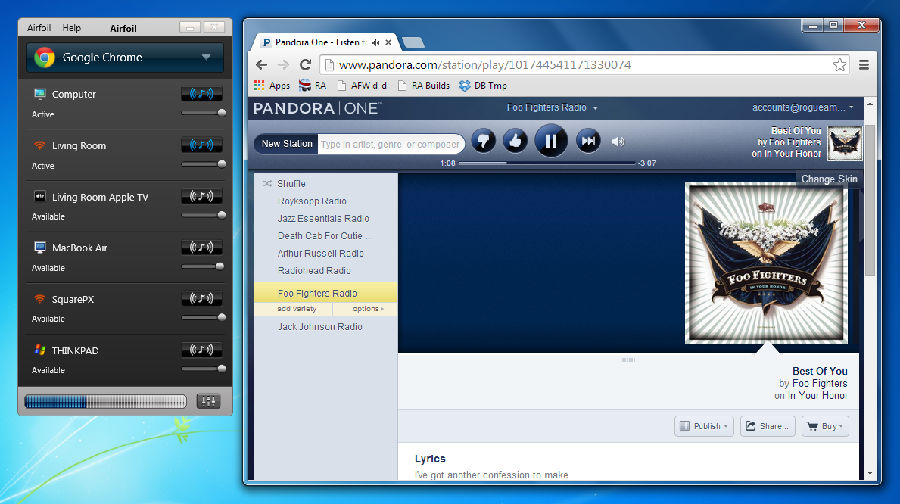Screen dimensions: 900x504
Task: Enable transmit to Living Room Apple TV
Action: 201,196
